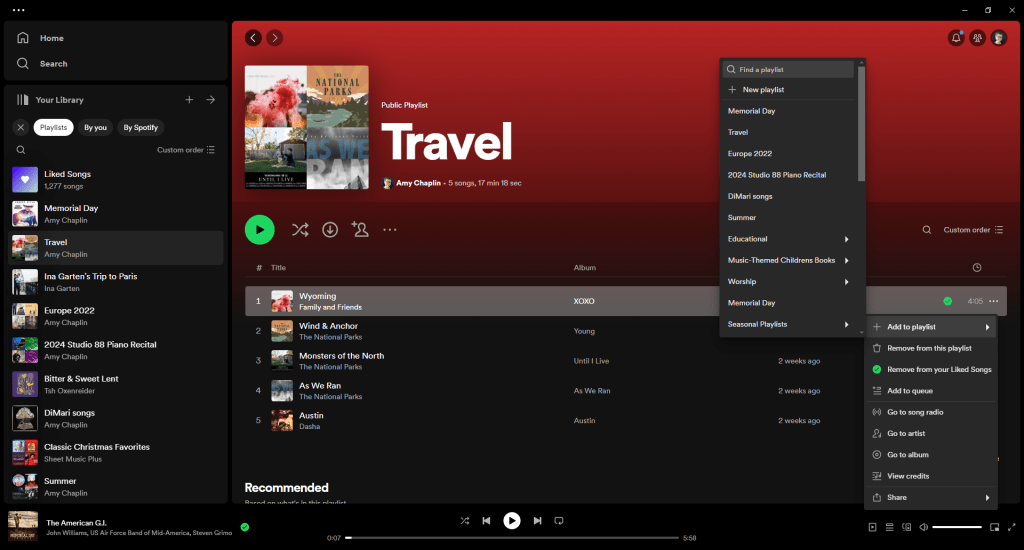Viewport: 1024px width, 550px height.
Task: Collapse Your Library icon
Action: click(x=23, y=100)
